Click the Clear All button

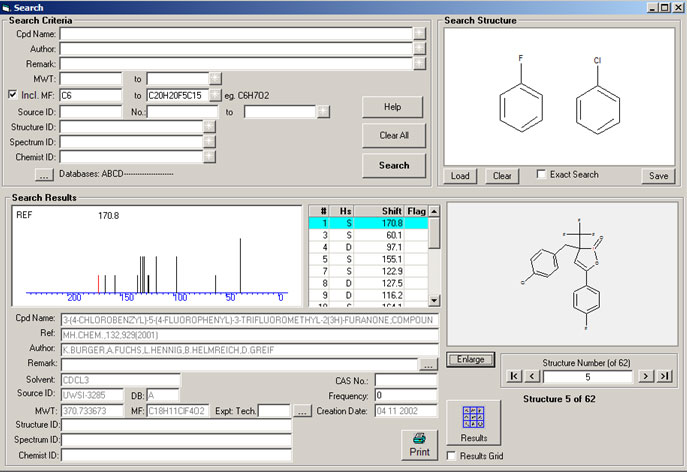point(394,135)
